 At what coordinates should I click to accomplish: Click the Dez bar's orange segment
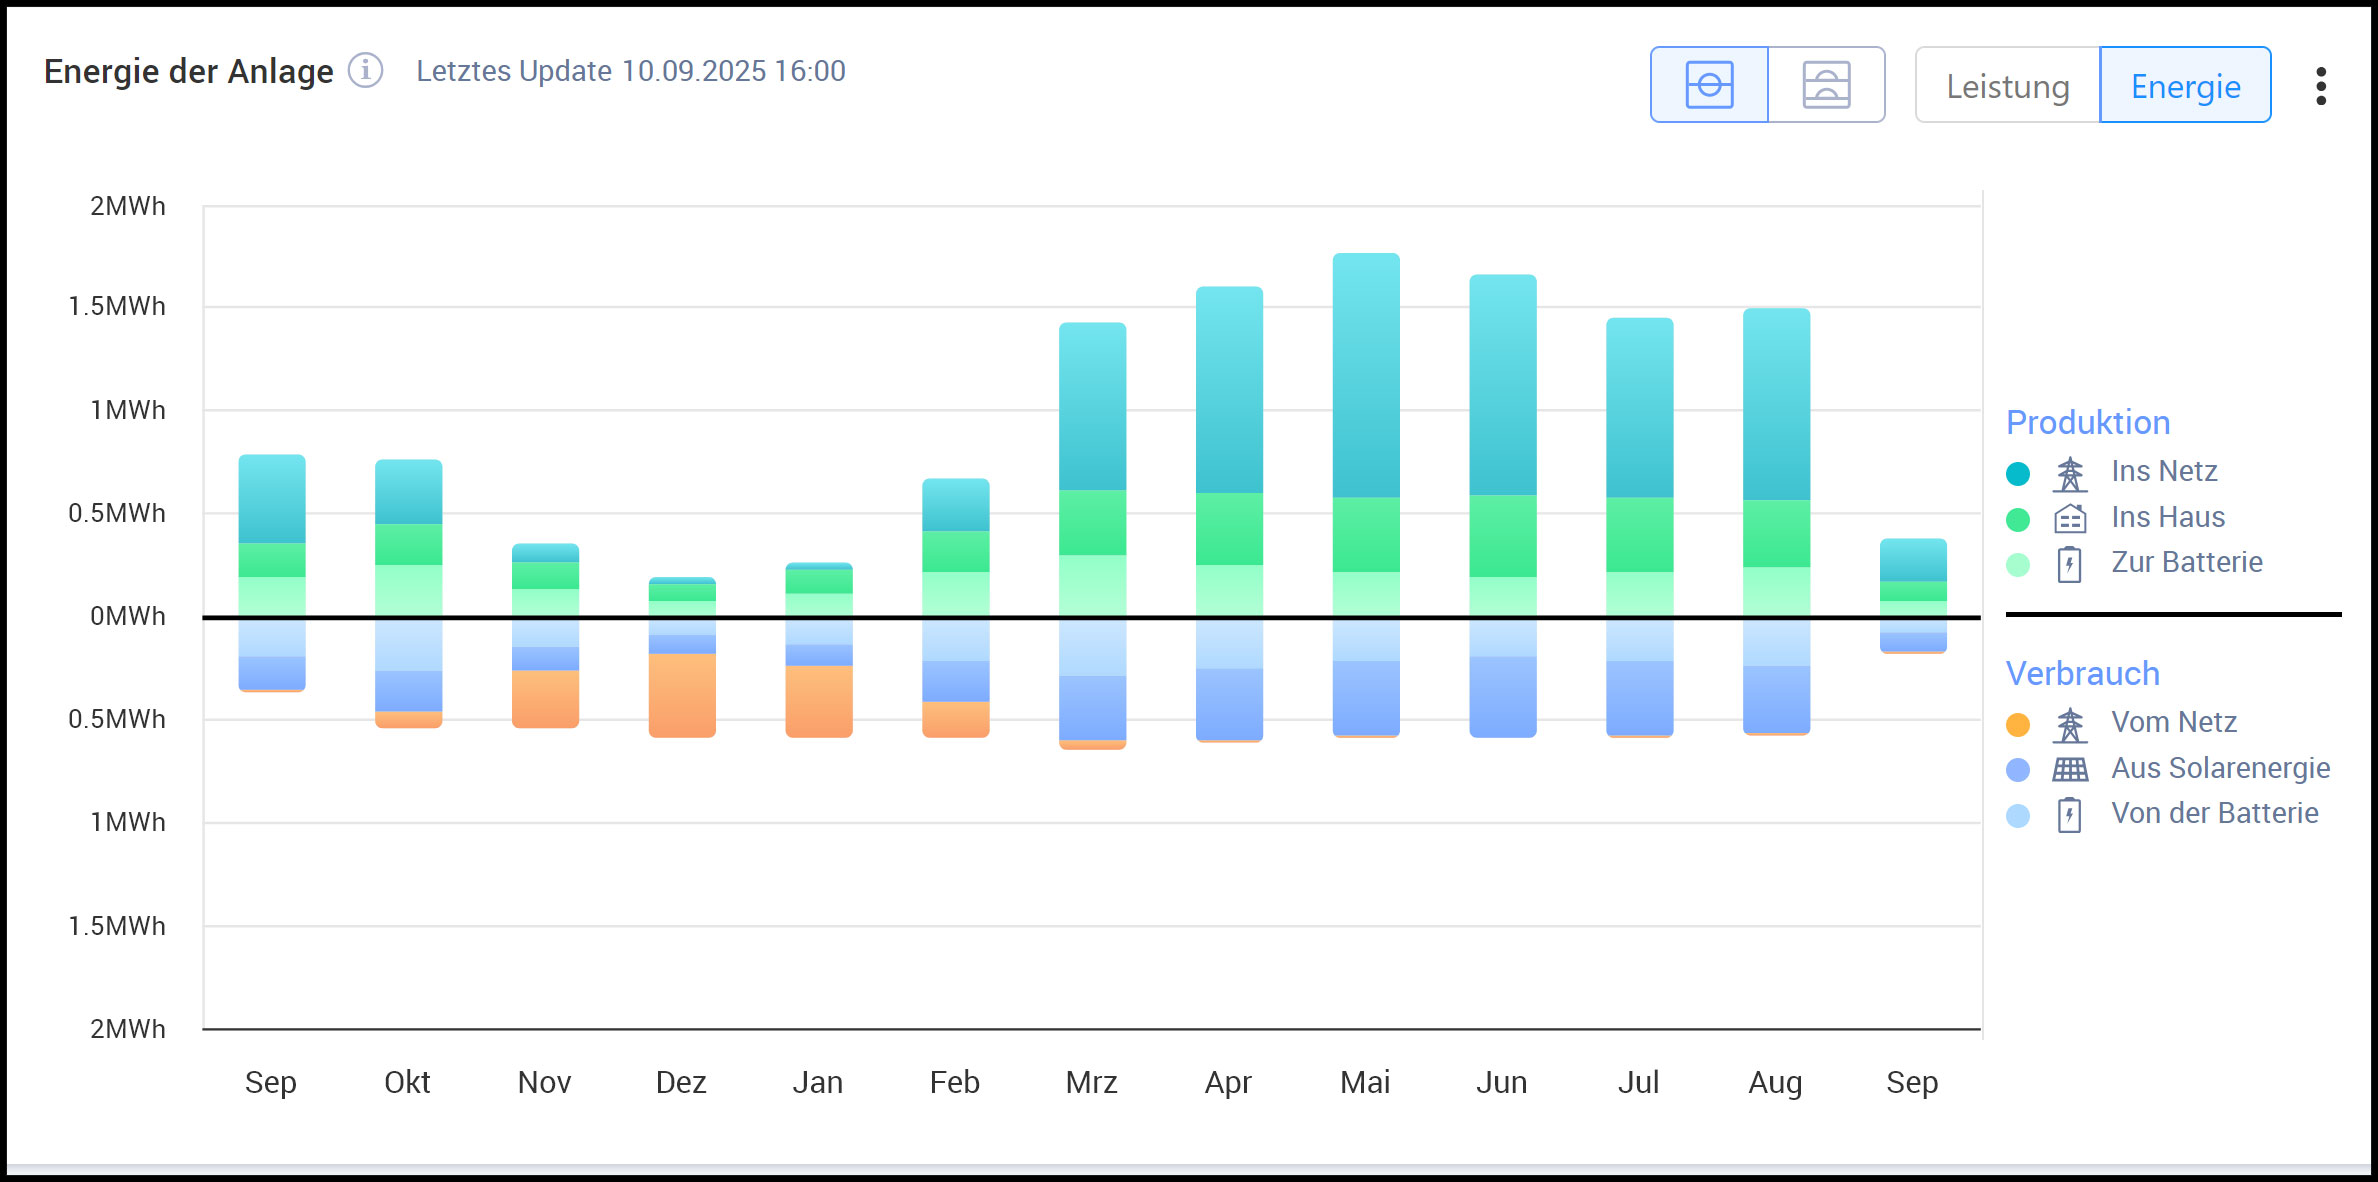[x=682, y=695]
